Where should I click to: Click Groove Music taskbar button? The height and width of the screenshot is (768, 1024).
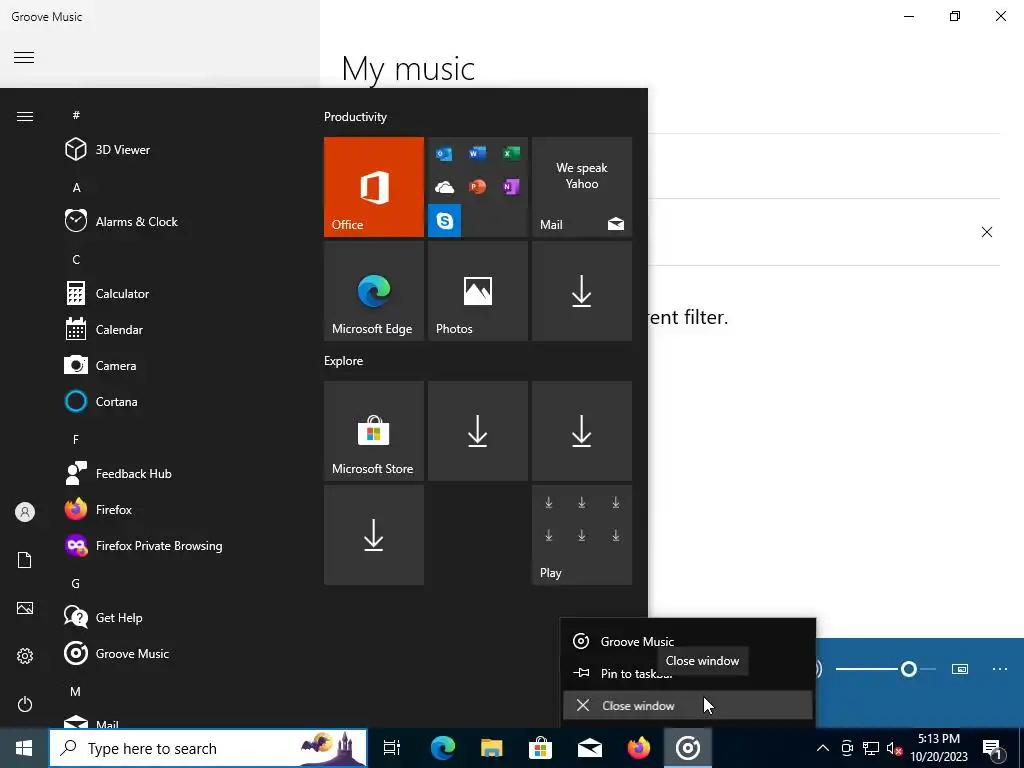688,748
